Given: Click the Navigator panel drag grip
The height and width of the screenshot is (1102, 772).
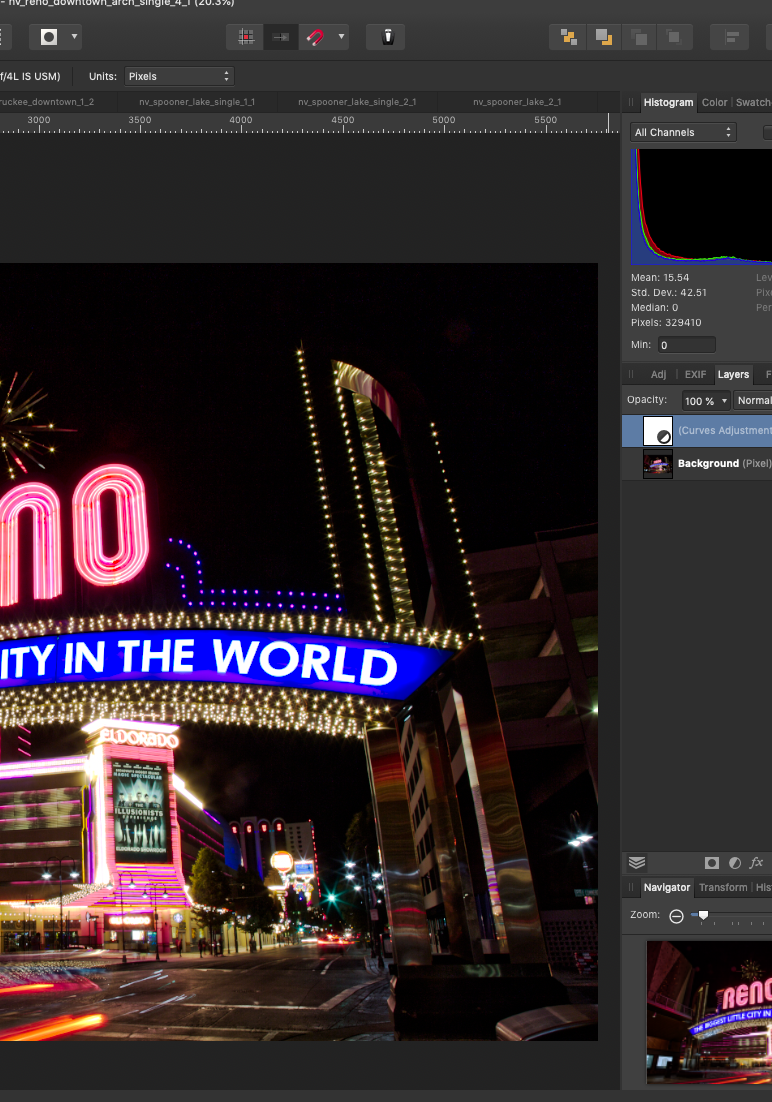Looking at the screenshot, I should 631,888.
